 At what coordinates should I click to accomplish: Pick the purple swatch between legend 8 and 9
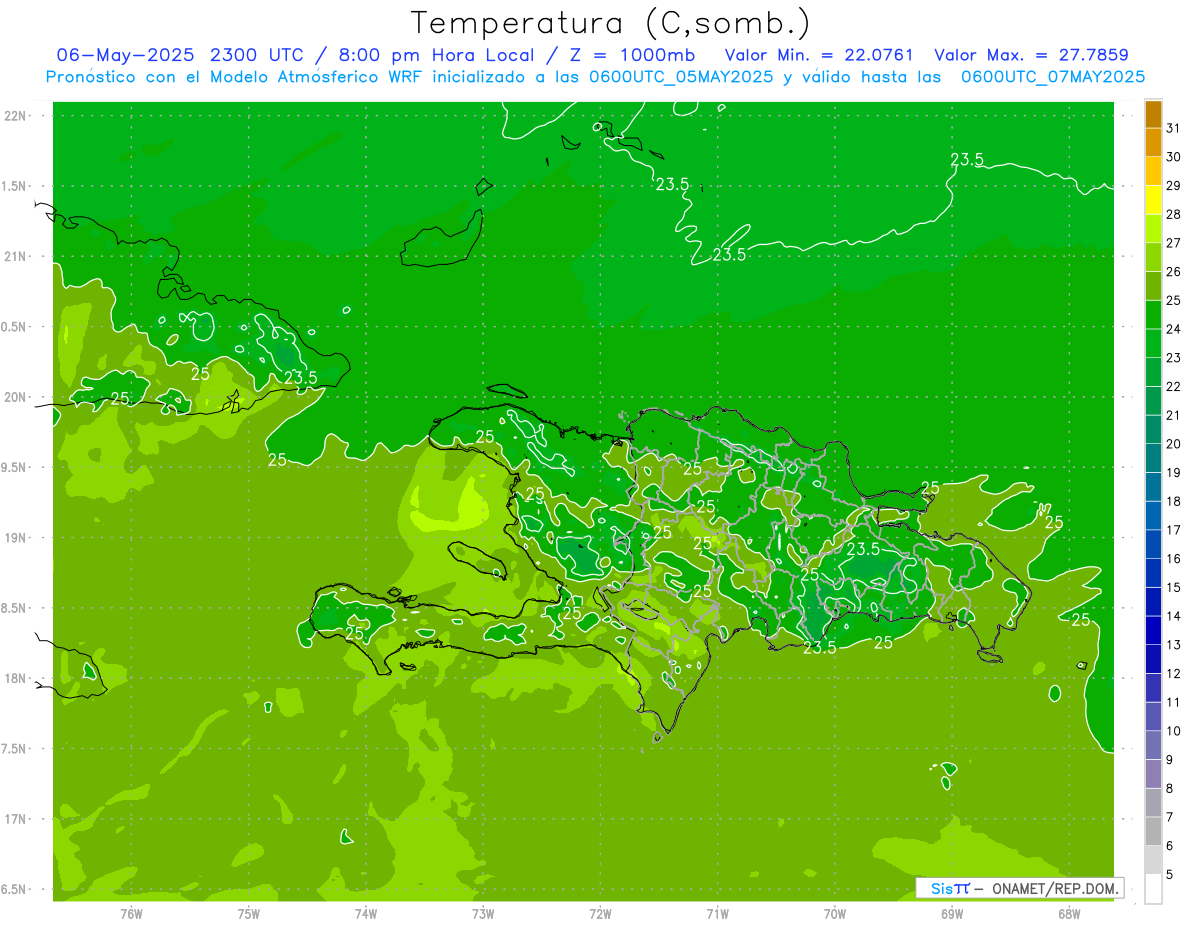1153,774
